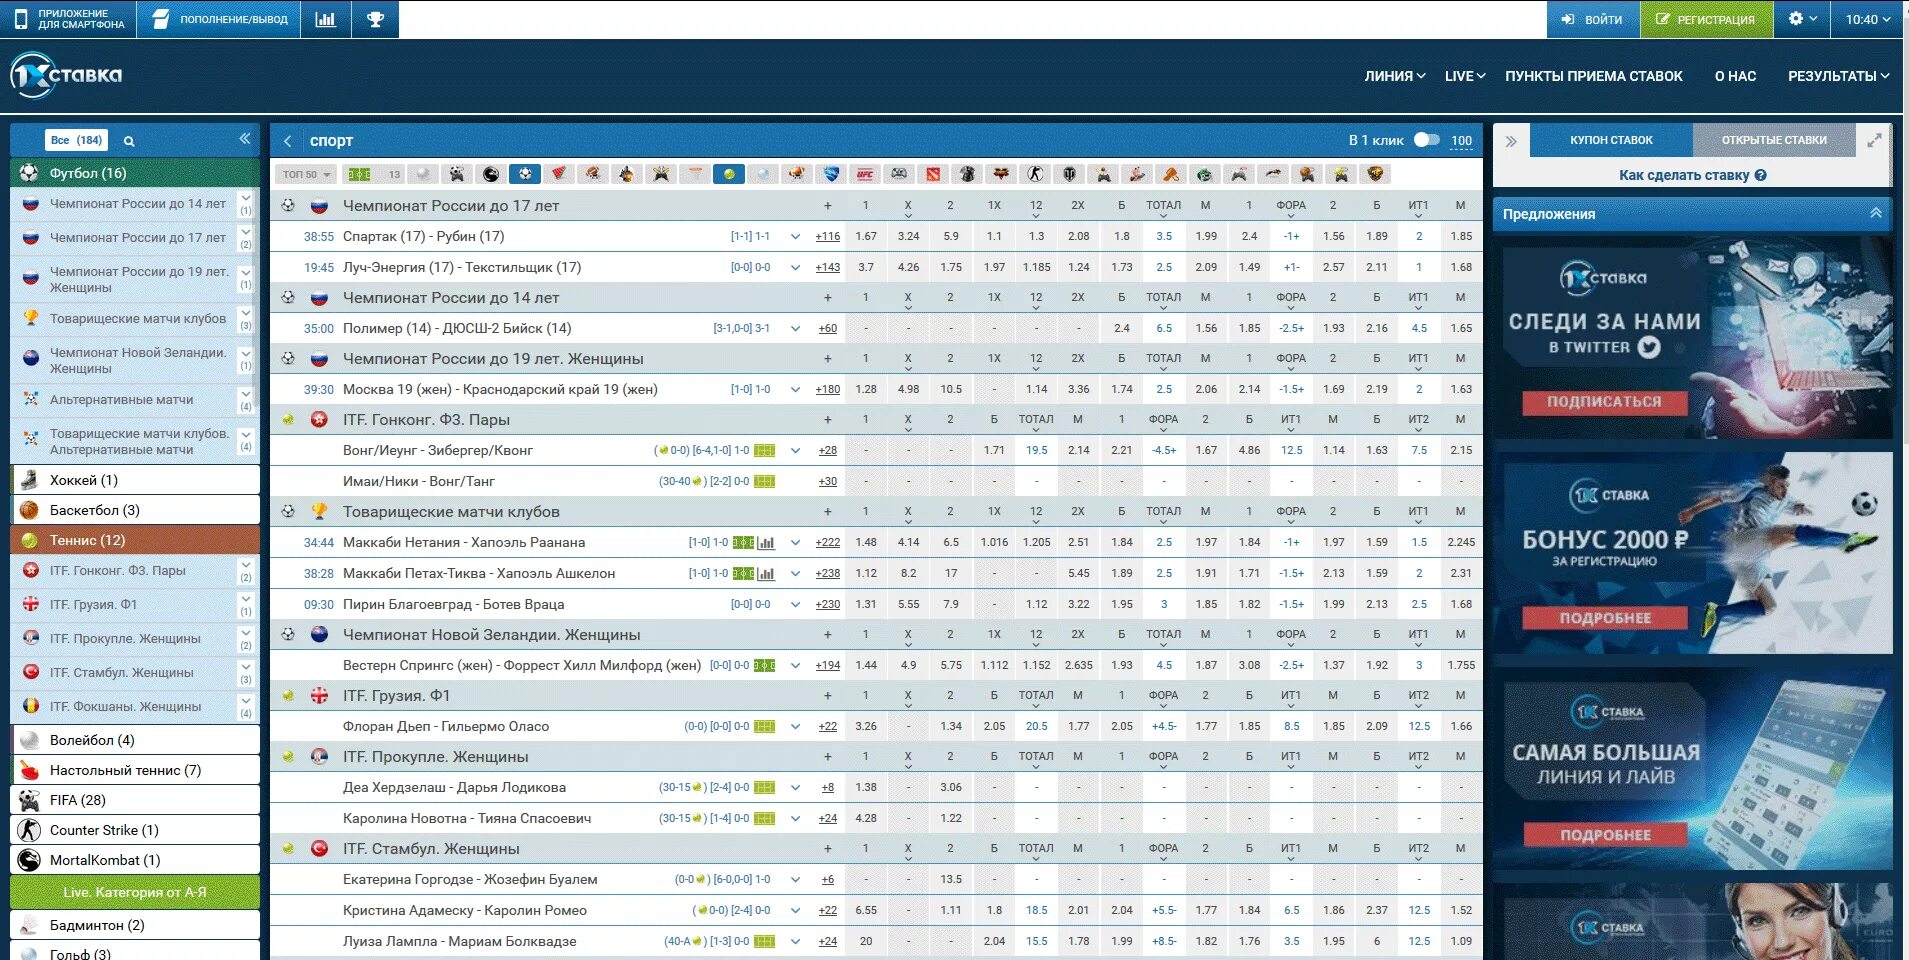
Task: Expand bet coupon panel to full size
Action: pyautogui.click(x=1874, y=141)
